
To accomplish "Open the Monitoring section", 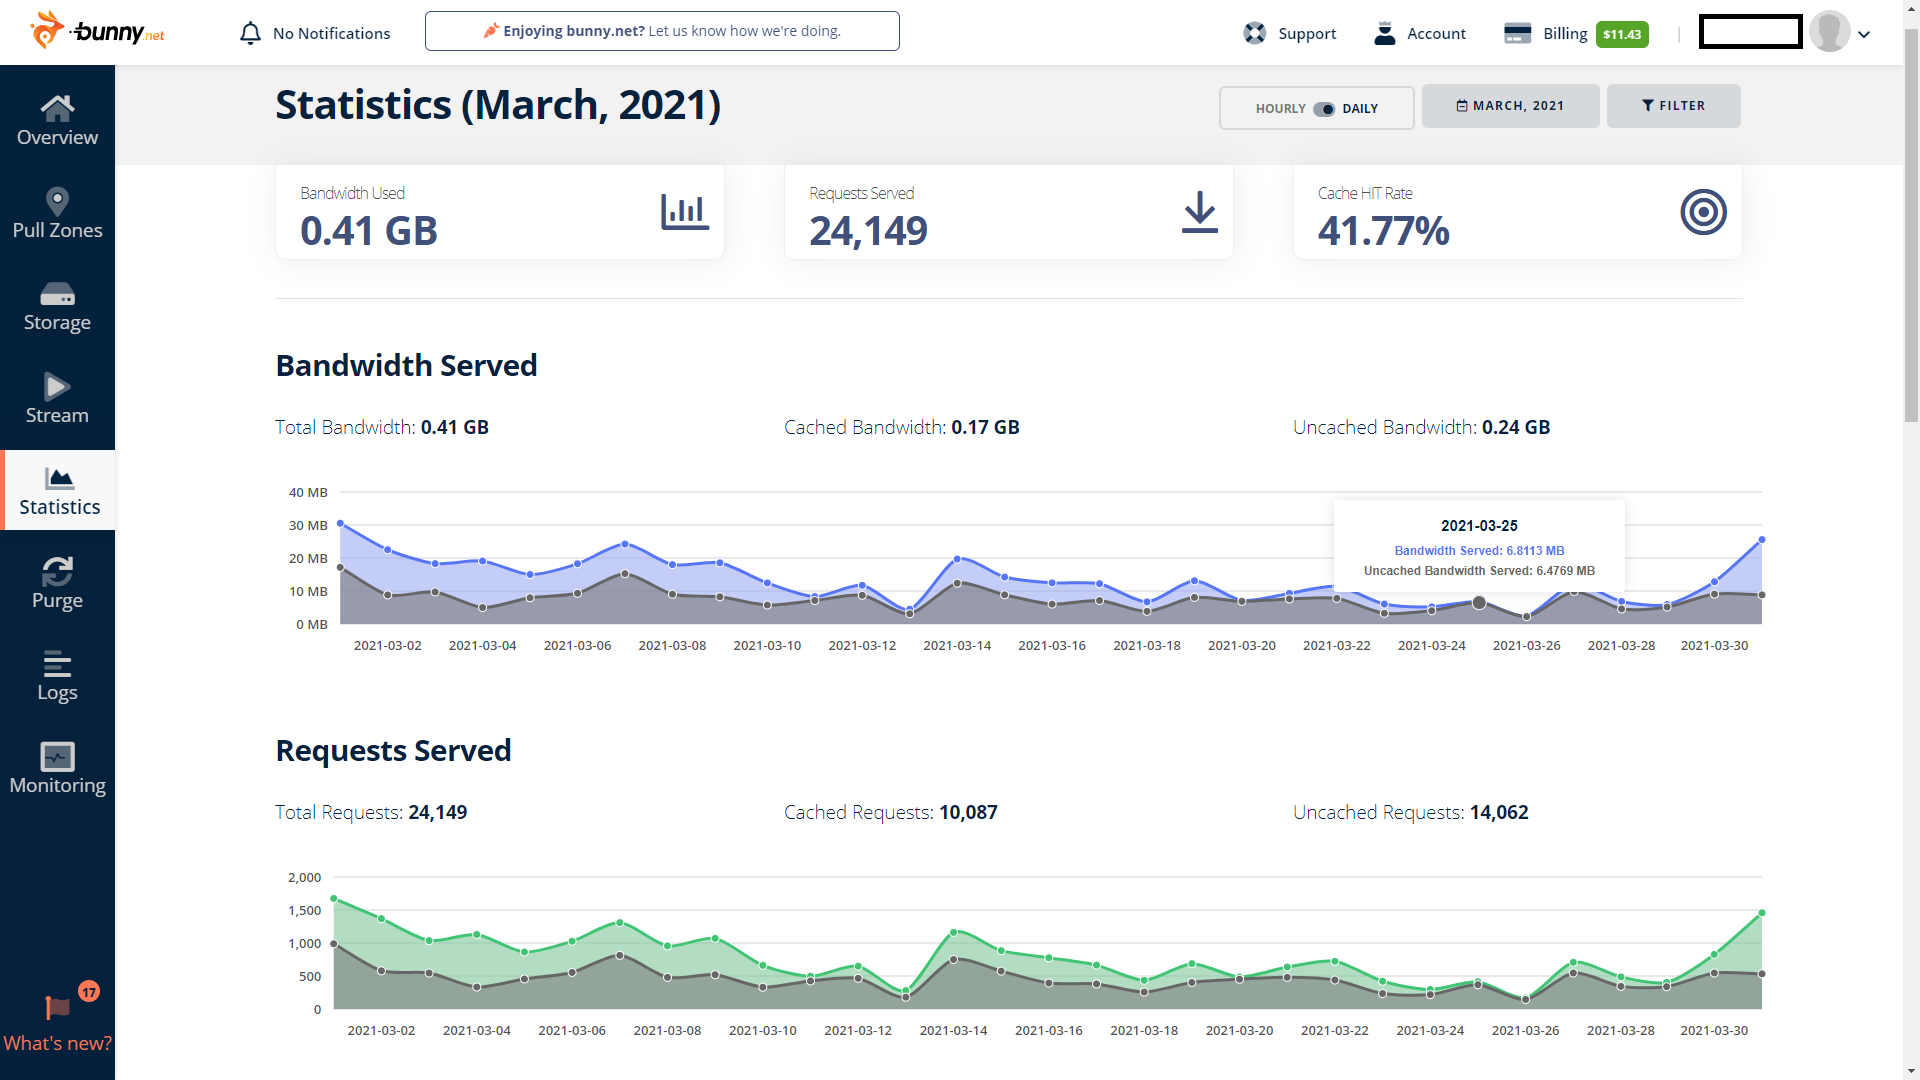I will 57,769.
